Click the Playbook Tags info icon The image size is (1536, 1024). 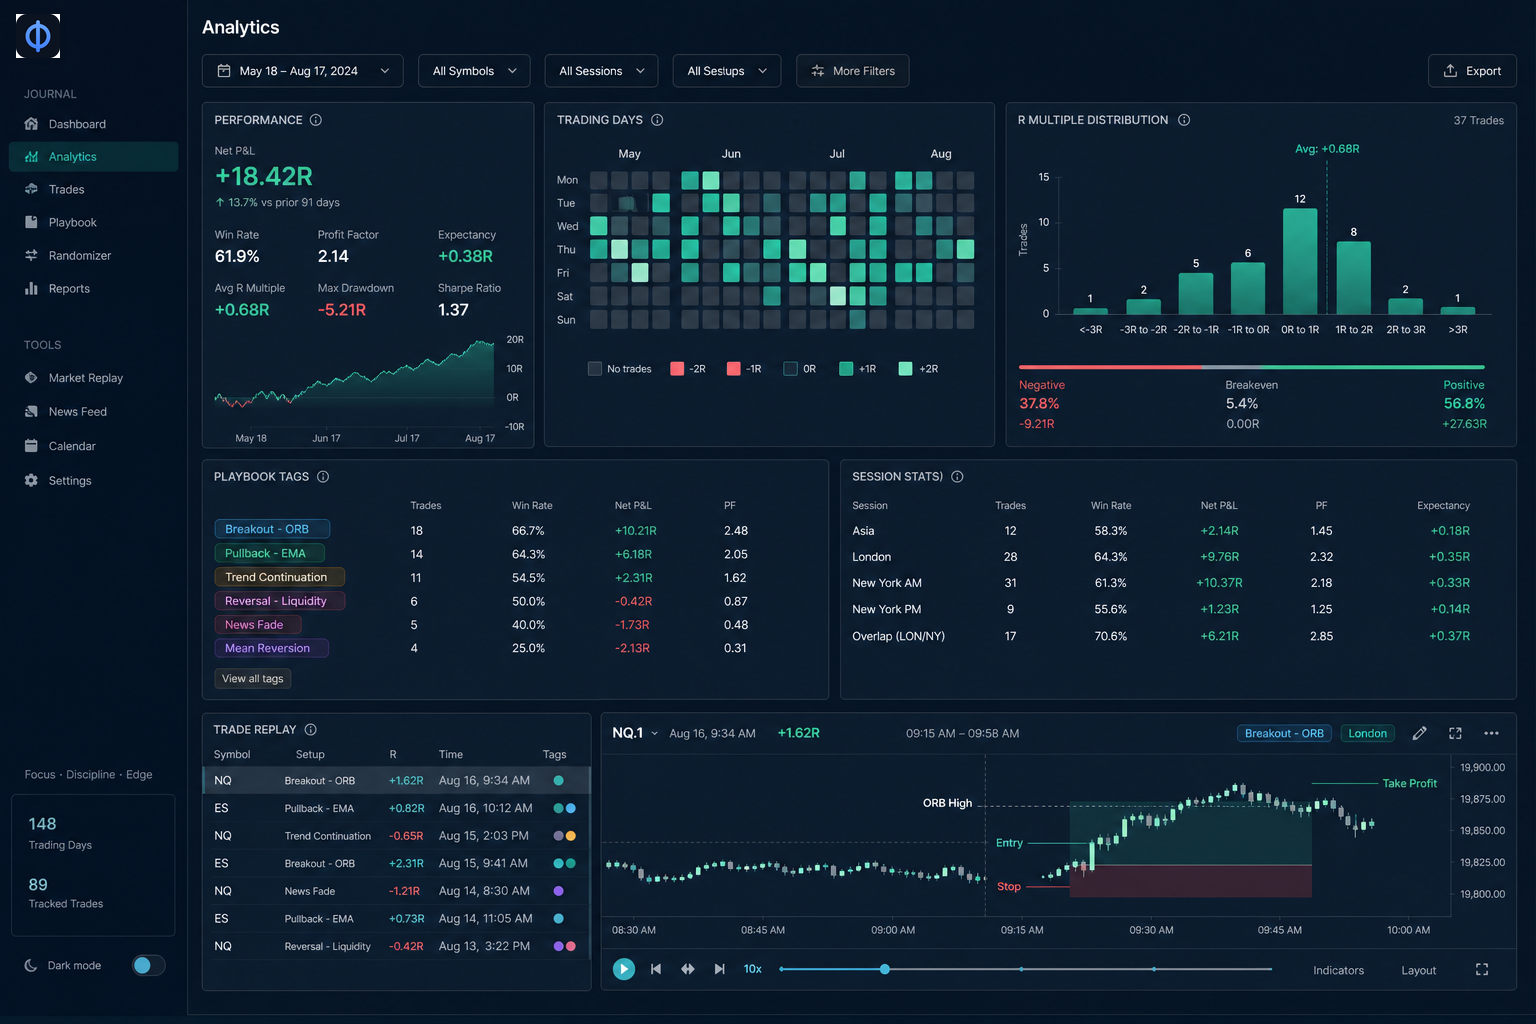click(323, 477)
